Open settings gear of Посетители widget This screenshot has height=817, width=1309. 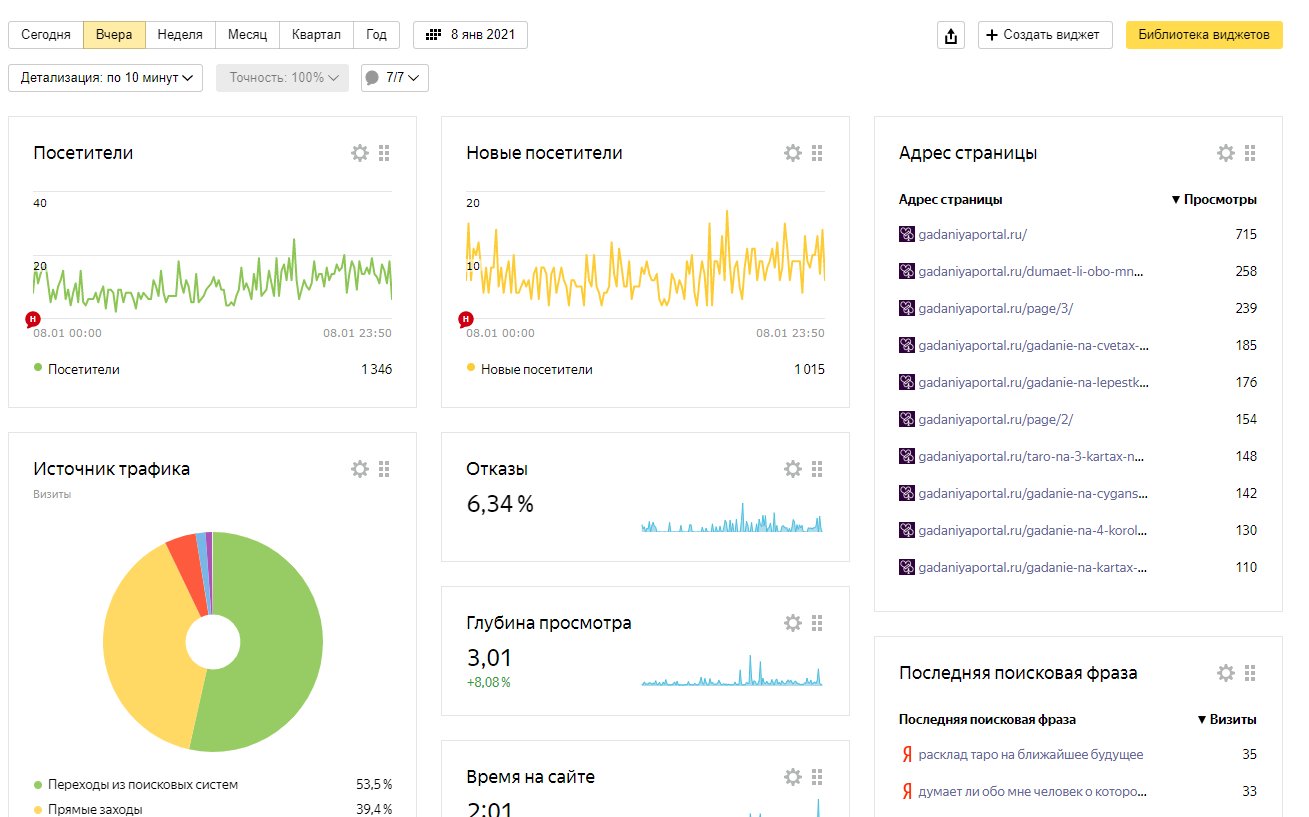[360, 153]
